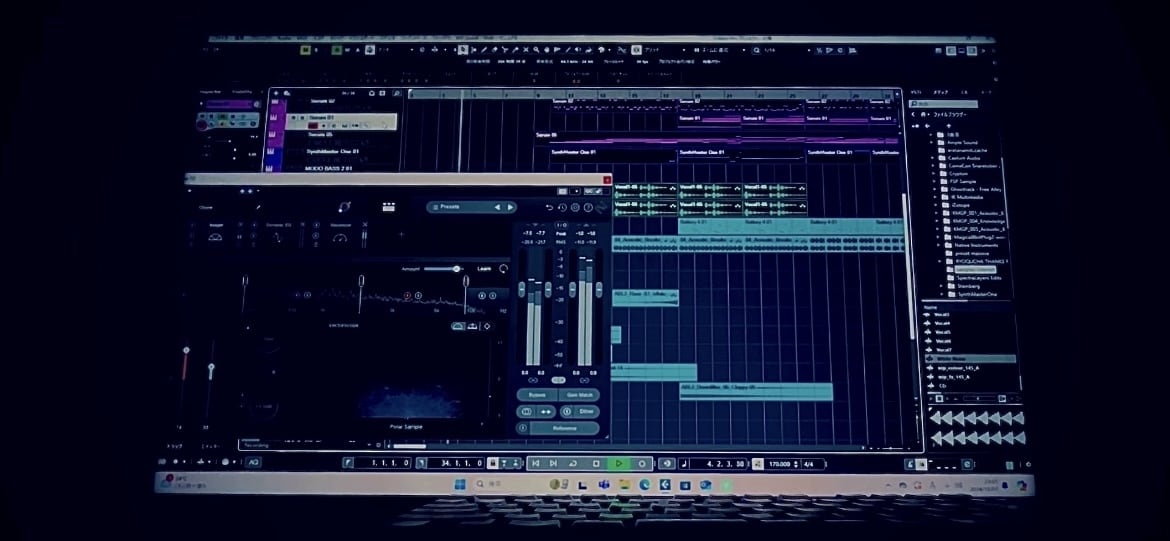1170x541 pixels.
Task: Click the Bypass button in Ozone
Action: point(537,395)
